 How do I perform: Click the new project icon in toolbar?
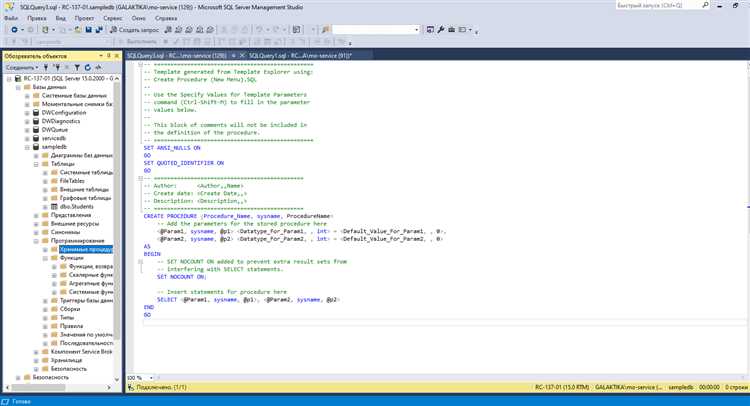pyautogui.click(x=45, y=30)
